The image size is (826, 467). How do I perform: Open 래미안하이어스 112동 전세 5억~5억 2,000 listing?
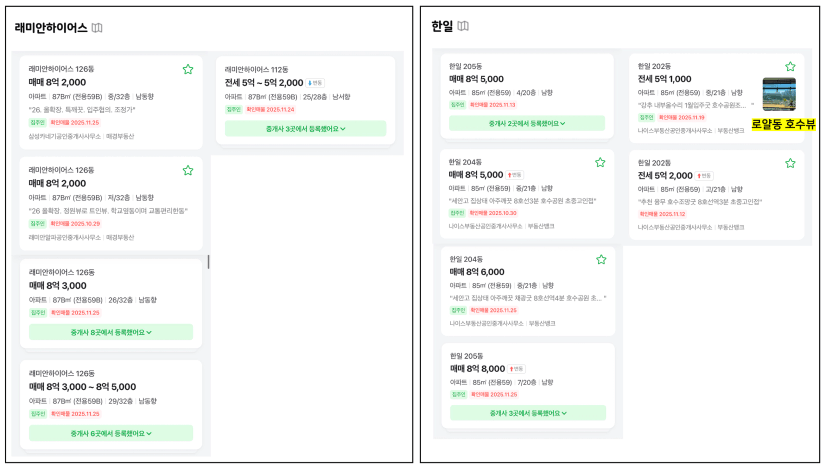coord(264,83)
